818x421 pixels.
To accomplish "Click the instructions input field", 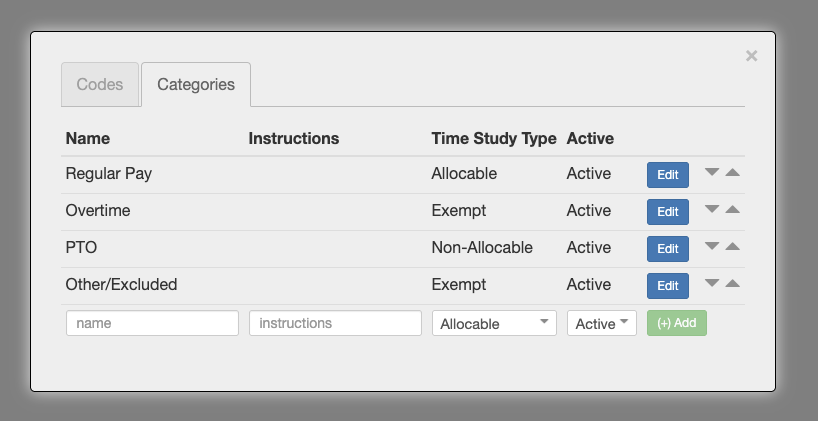I will coord(335,323).
